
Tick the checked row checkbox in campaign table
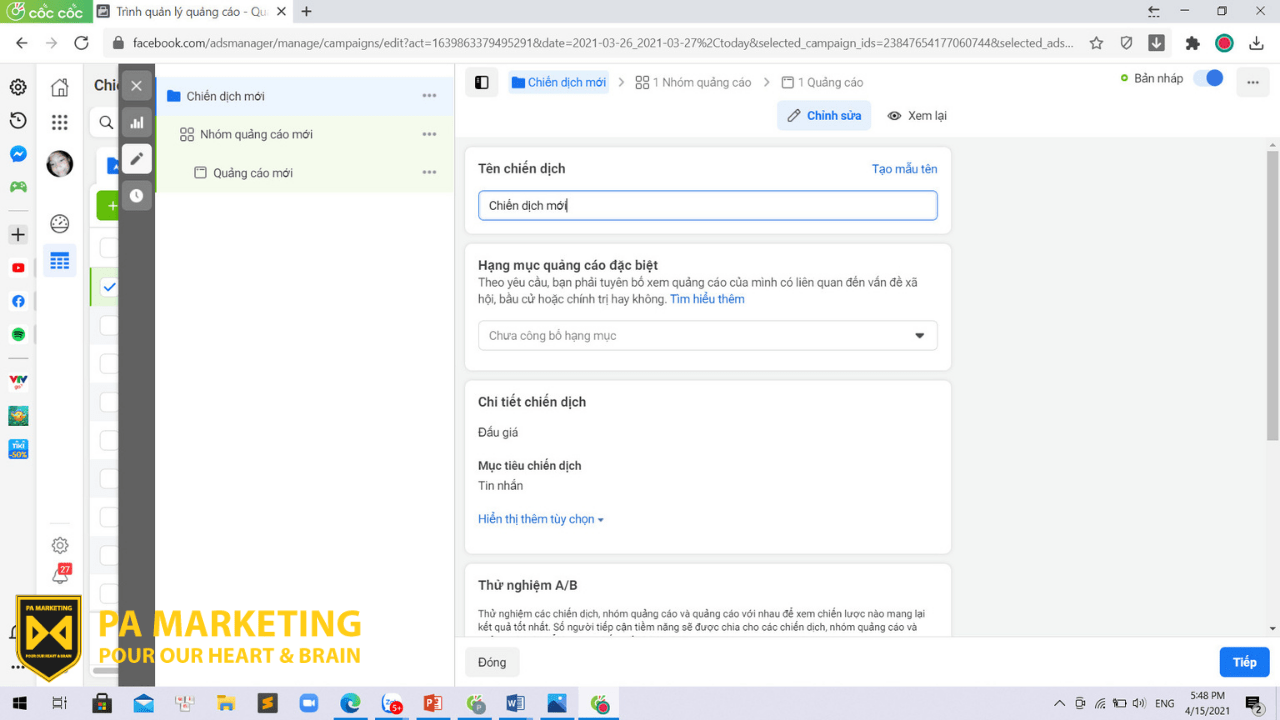(109, 287)
